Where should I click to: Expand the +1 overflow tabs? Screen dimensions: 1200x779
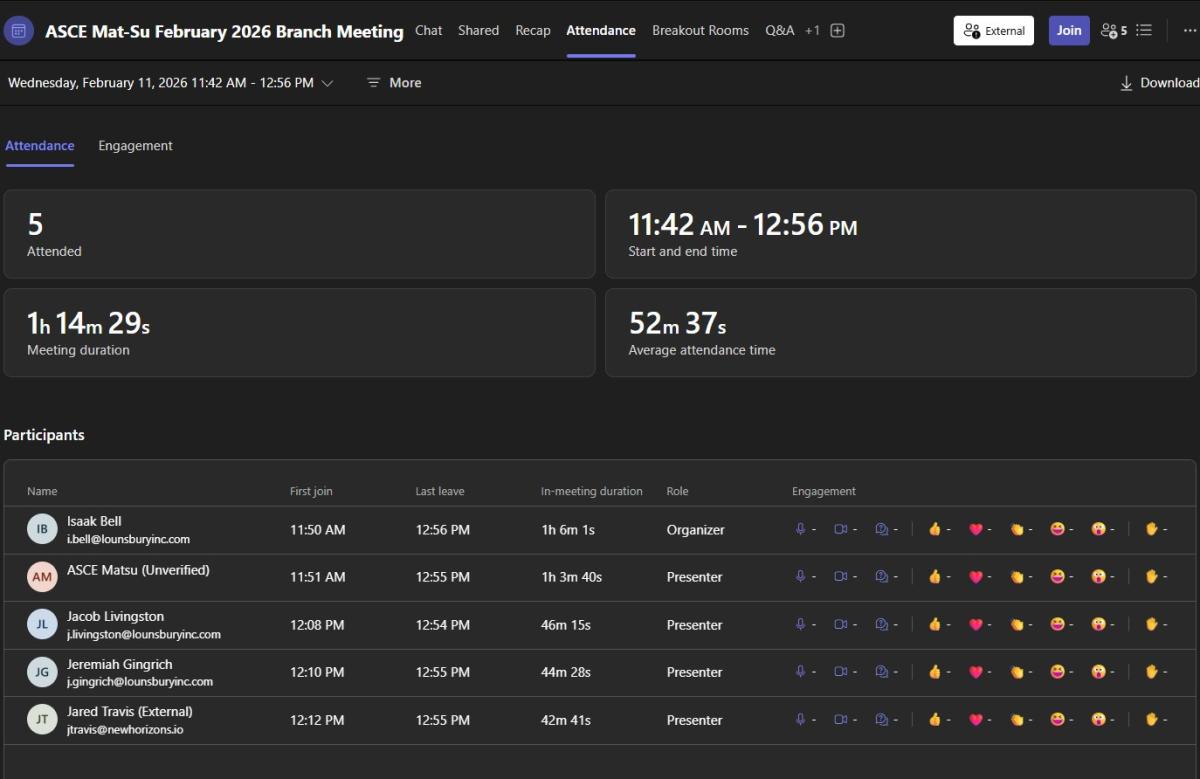coord(812,31)
